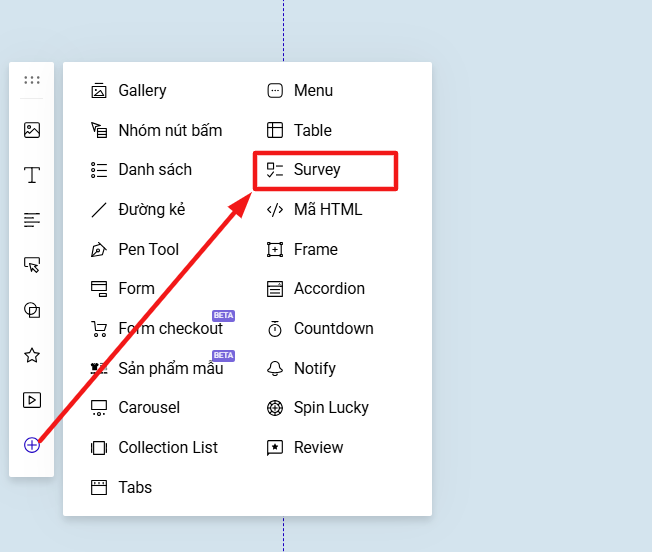This screenshot has width=652, height=552.
Task: Insert a Table element
Action: pos(313,130)
